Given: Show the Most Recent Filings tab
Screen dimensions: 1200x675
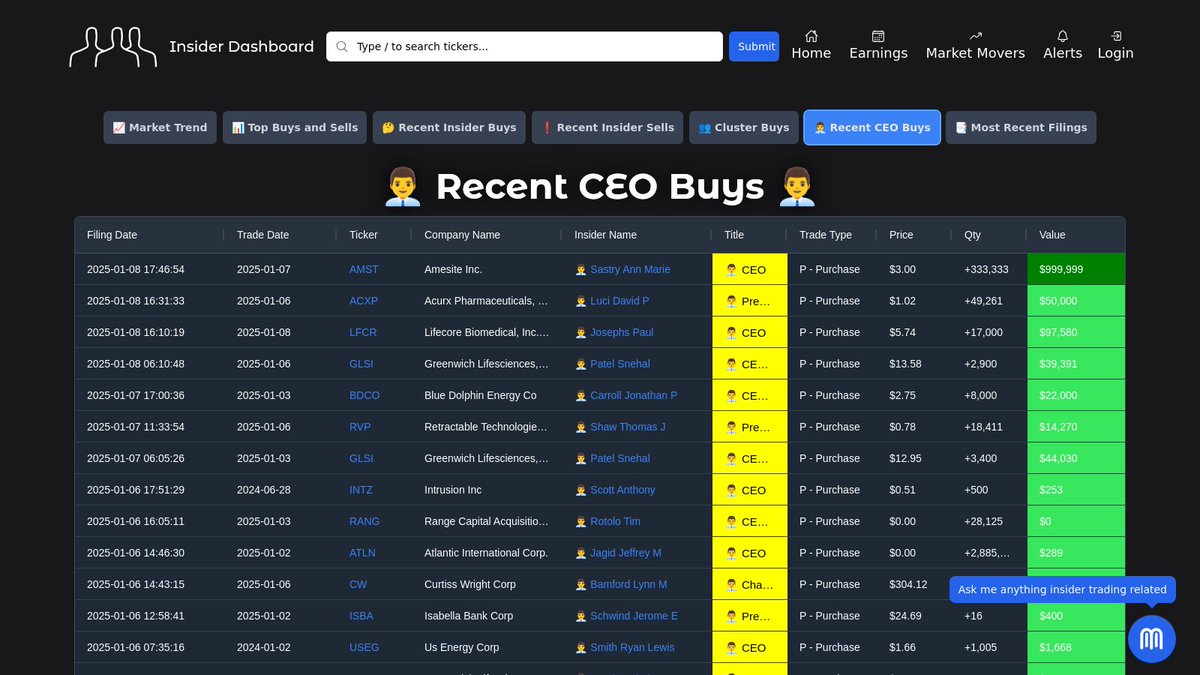Looking at the screenshot, I should (1021, 127).
